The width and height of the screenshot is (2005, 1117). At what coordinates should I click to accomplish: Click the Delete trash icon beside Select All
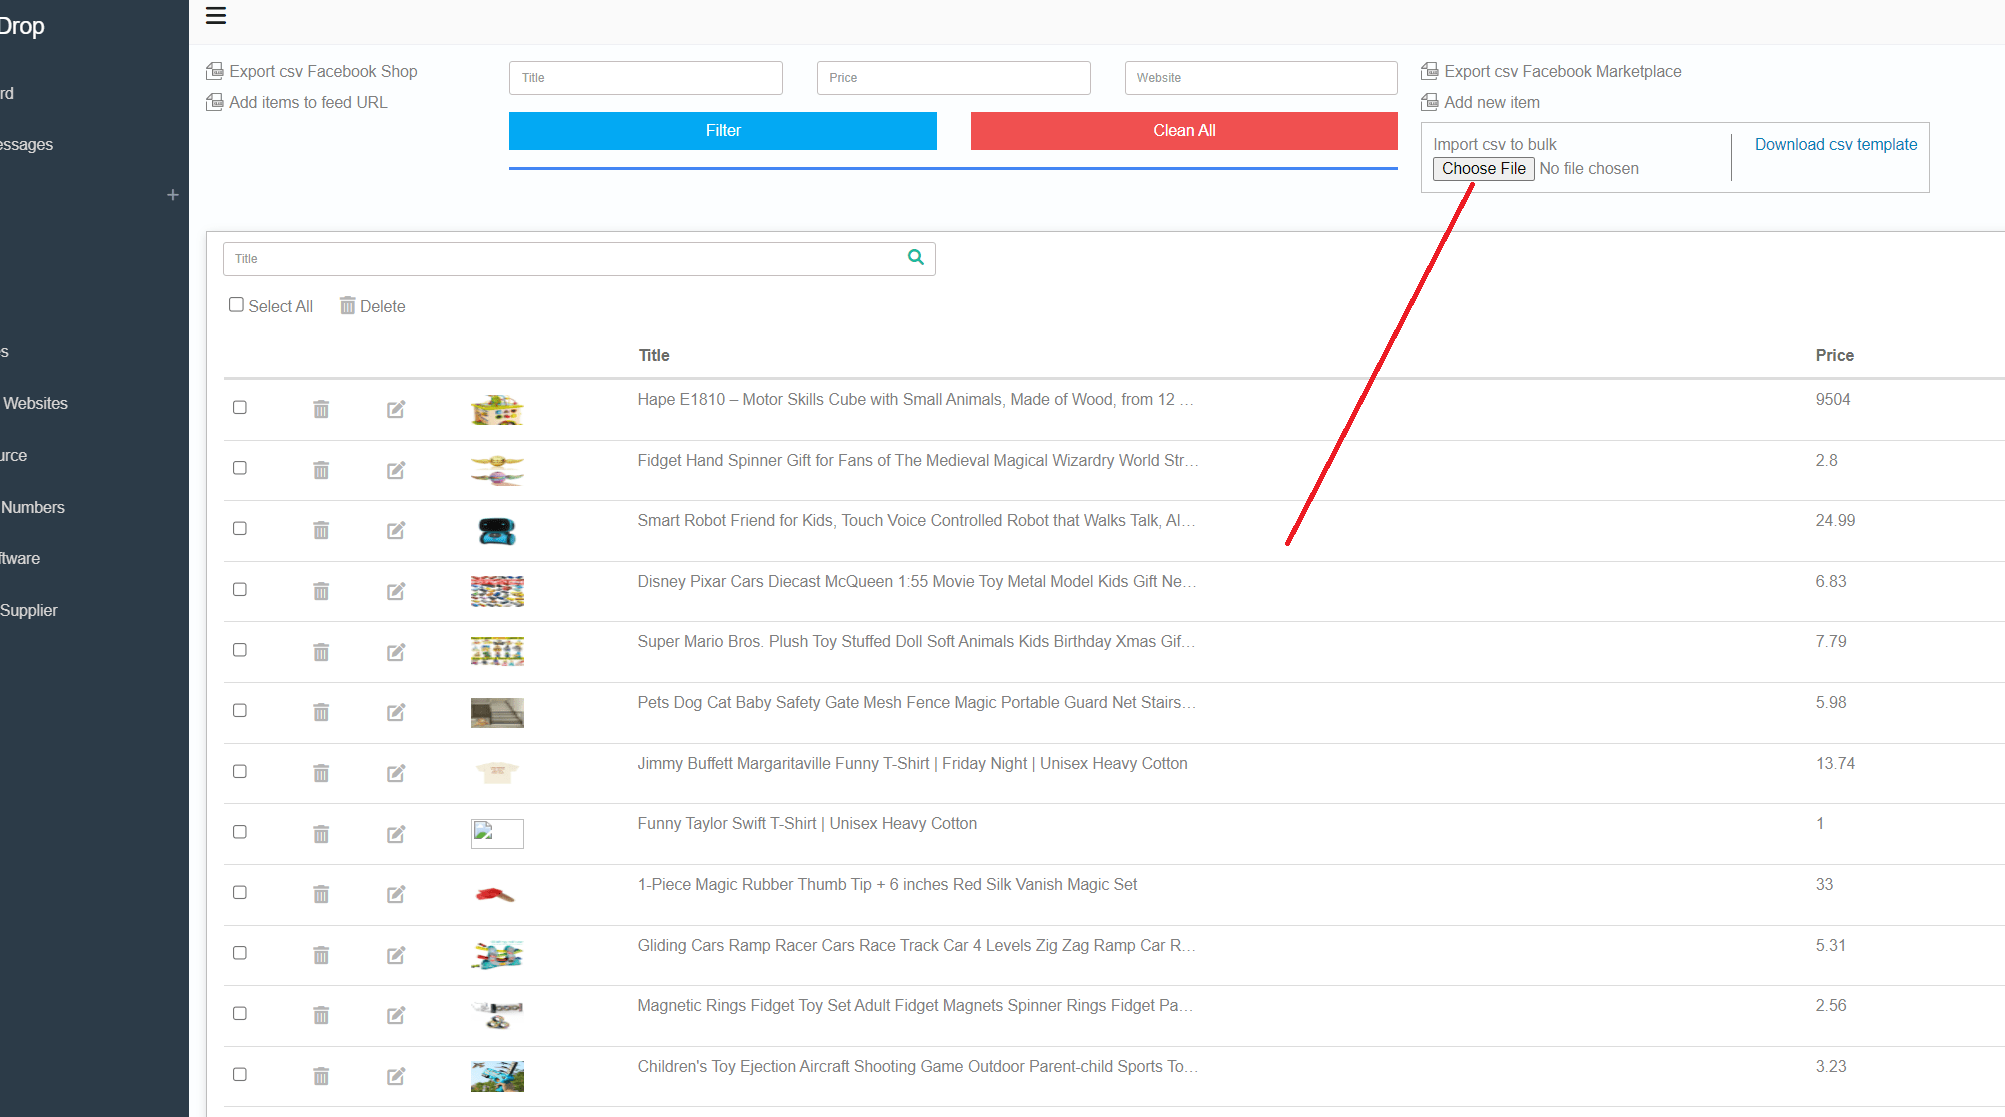[347, 306]
